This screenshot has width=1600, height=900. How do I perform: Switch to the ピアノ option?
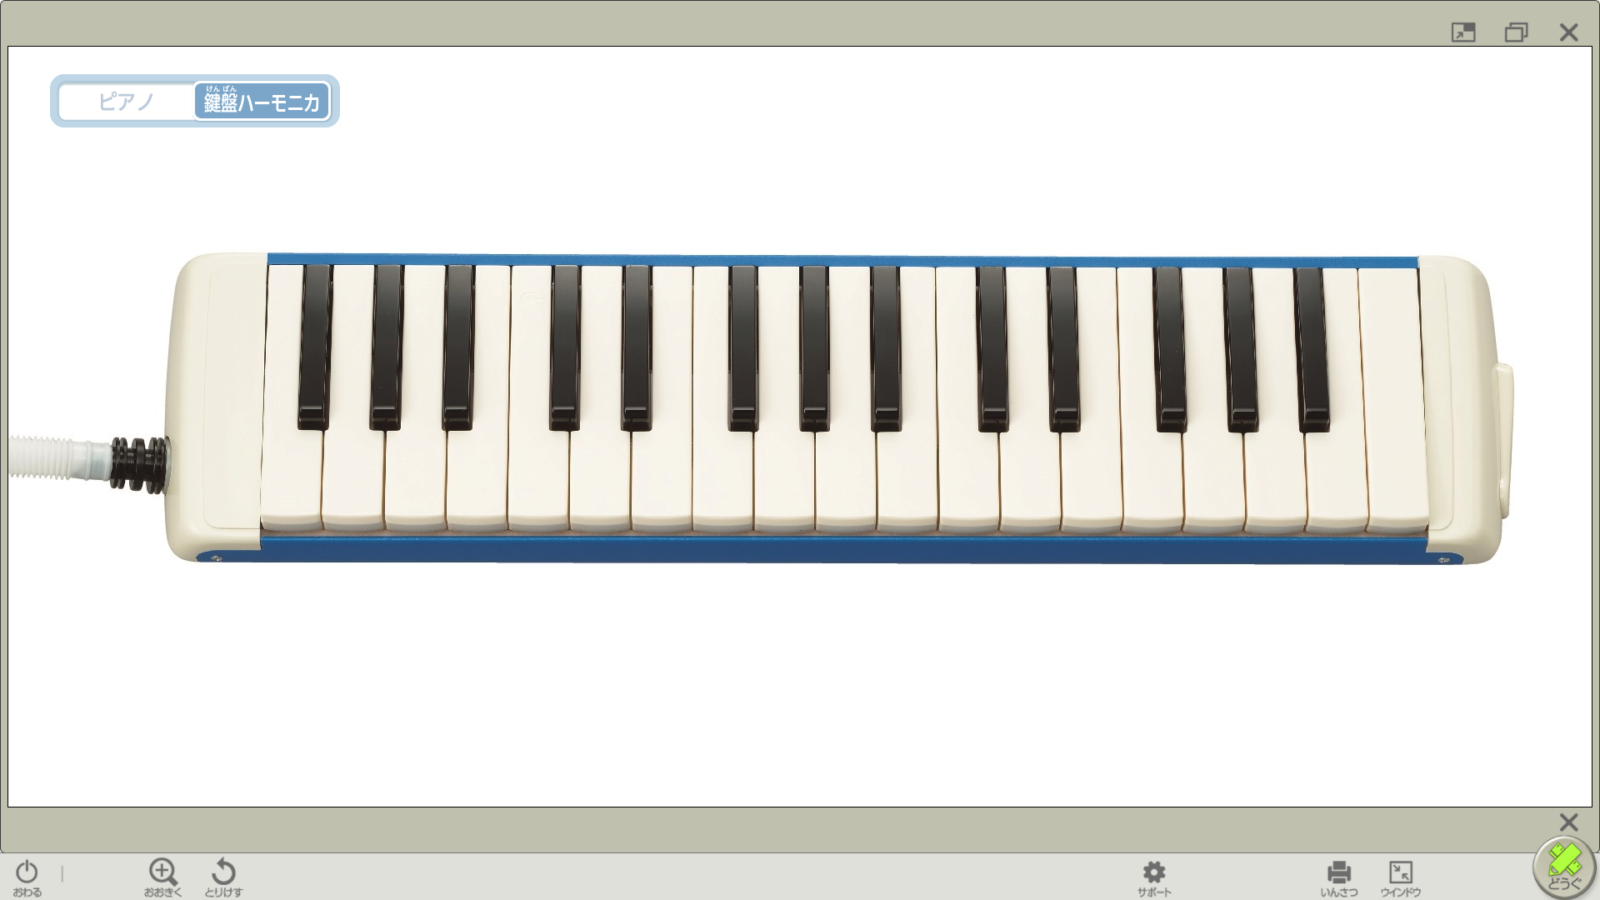click(x=126, y=101)
